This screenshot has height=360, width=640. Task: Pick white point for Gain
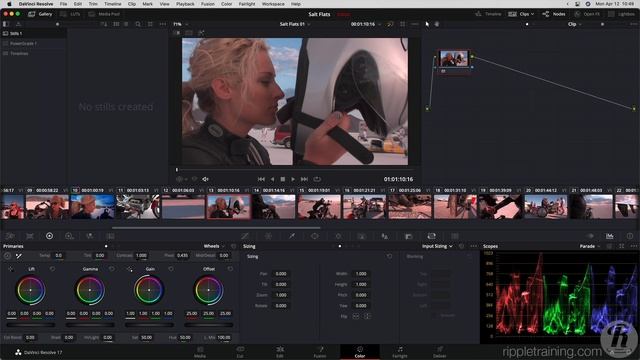[x=129, y=269]
